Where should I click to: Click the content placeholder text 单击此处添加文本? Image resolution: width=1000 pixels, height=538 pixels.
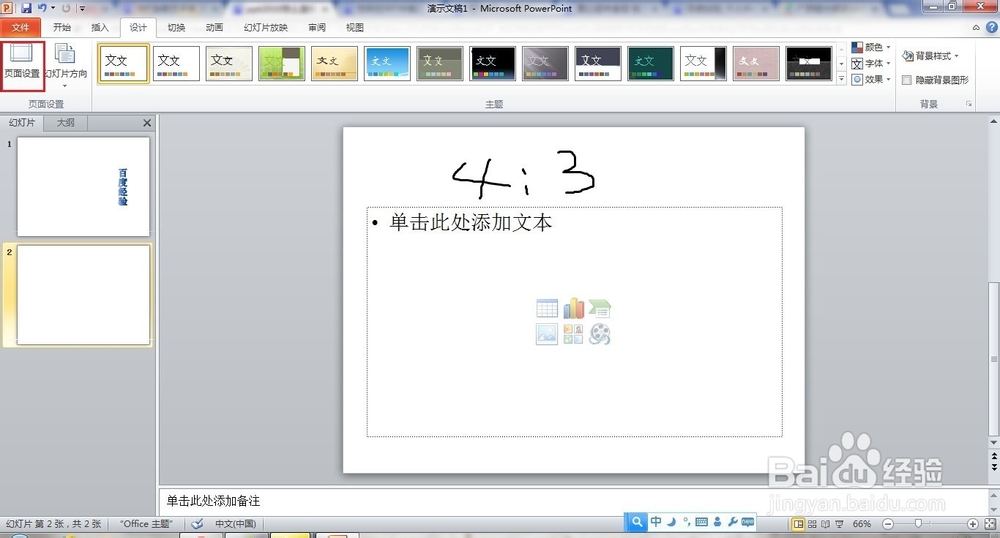471,222
